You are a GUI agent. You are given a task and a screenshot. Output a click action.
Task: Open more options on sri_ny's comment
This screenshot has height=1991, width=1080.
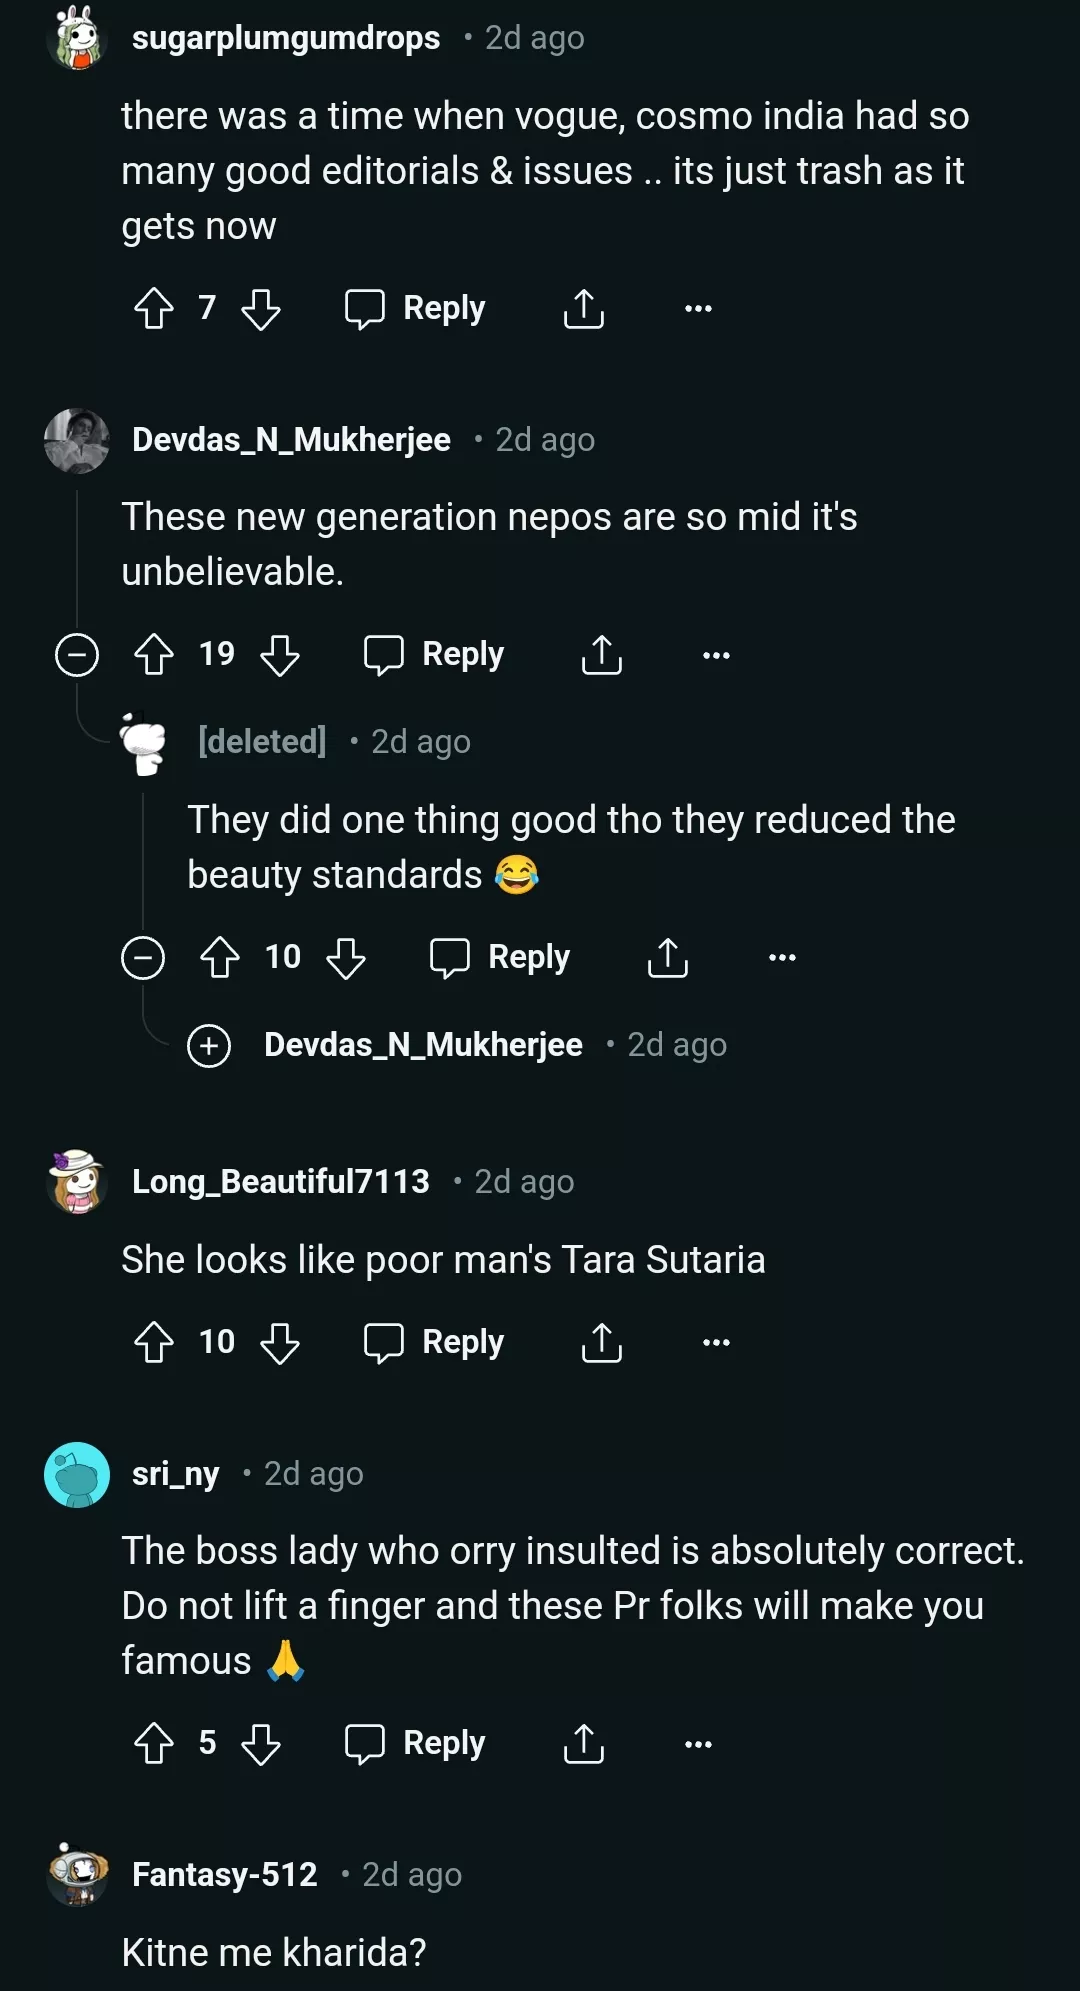698,1744
